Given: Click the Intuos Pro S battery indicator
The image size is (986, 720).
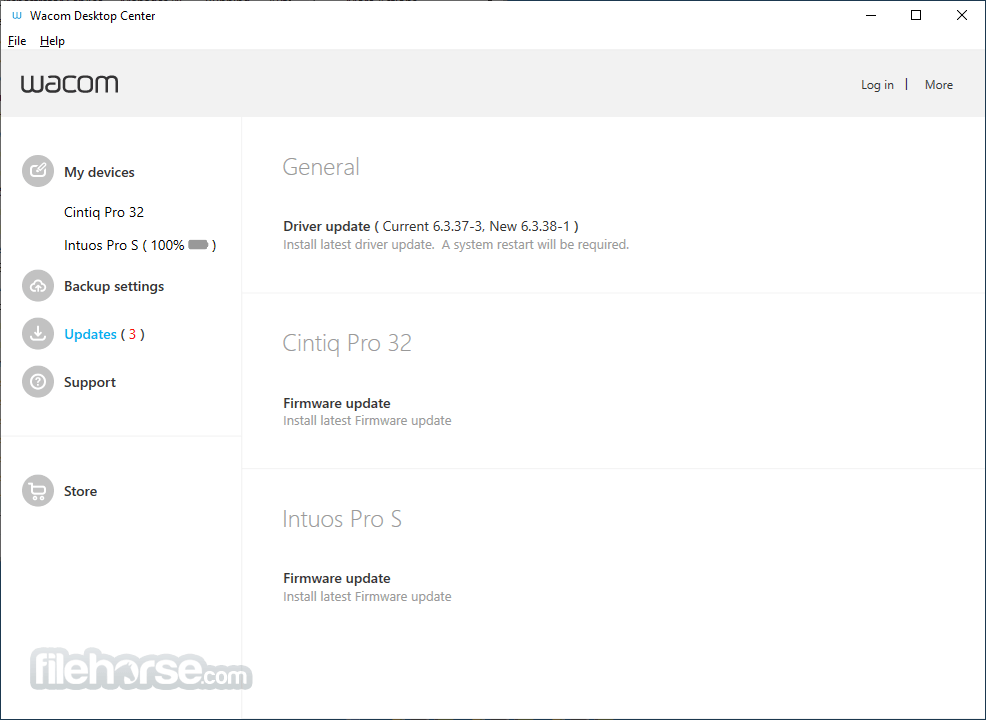Looking at the screenshot, I should (198, 245).
